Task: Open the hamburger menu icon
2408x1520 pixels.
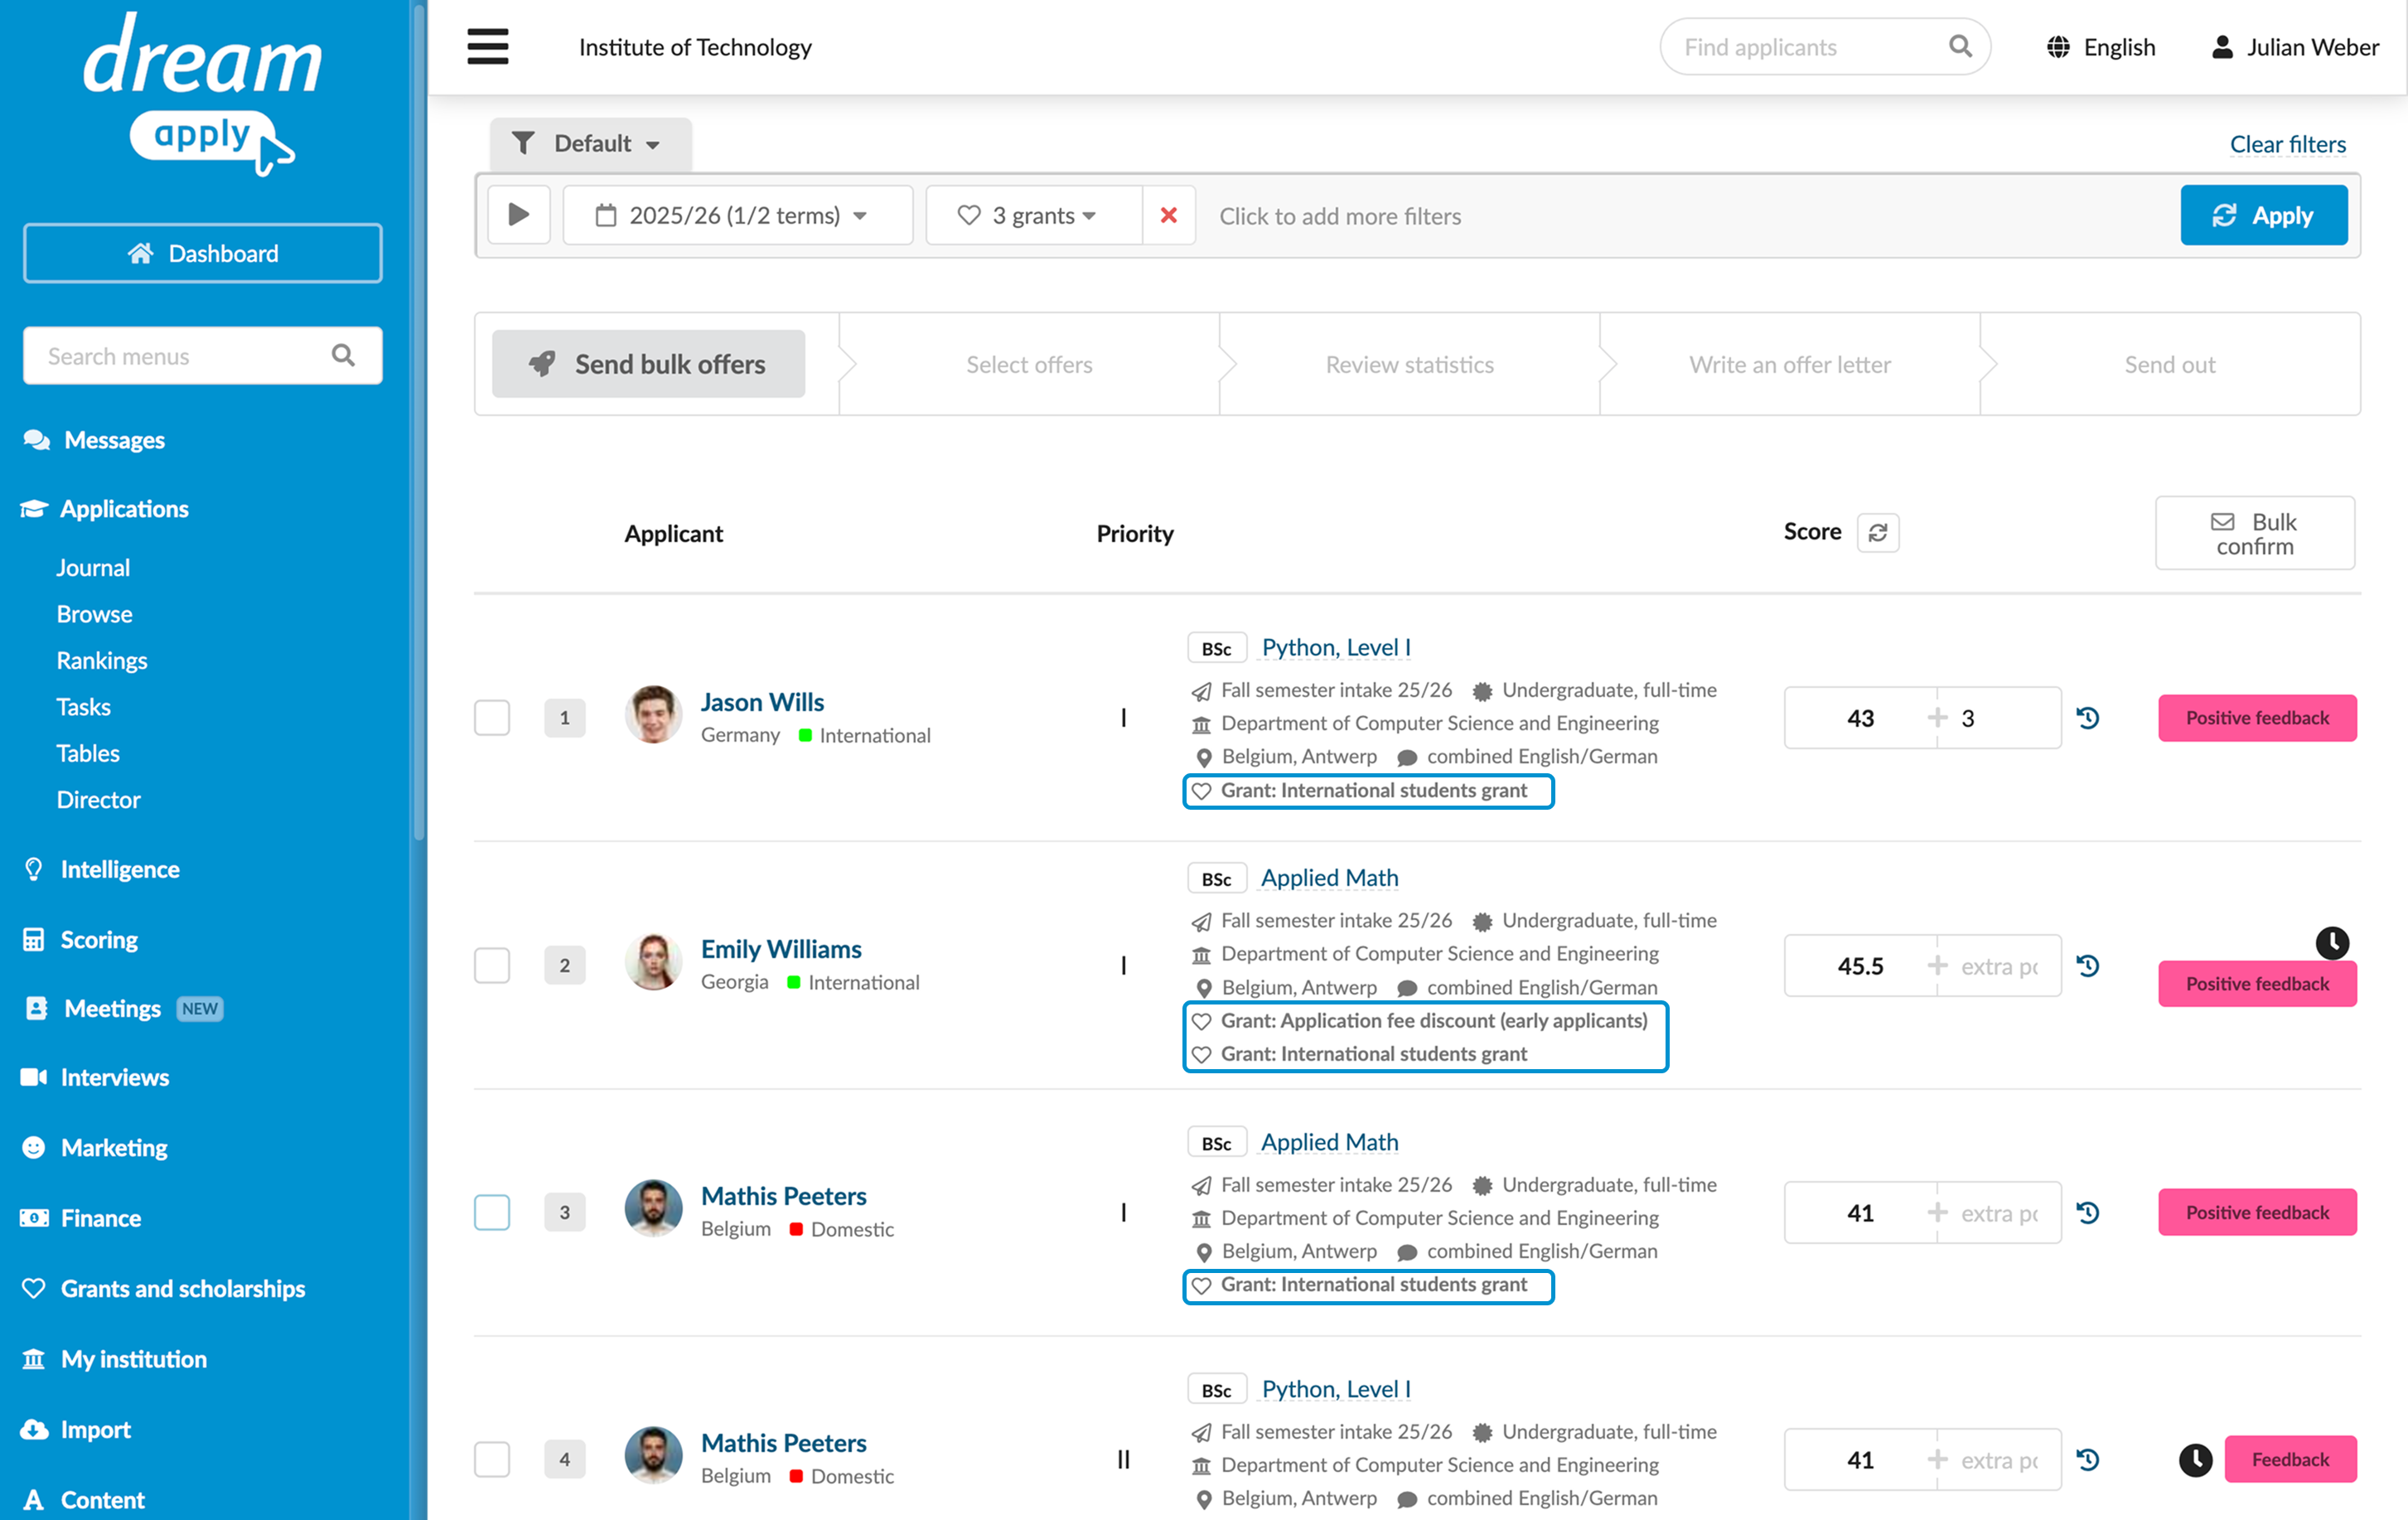Action: tap(488, 47)
